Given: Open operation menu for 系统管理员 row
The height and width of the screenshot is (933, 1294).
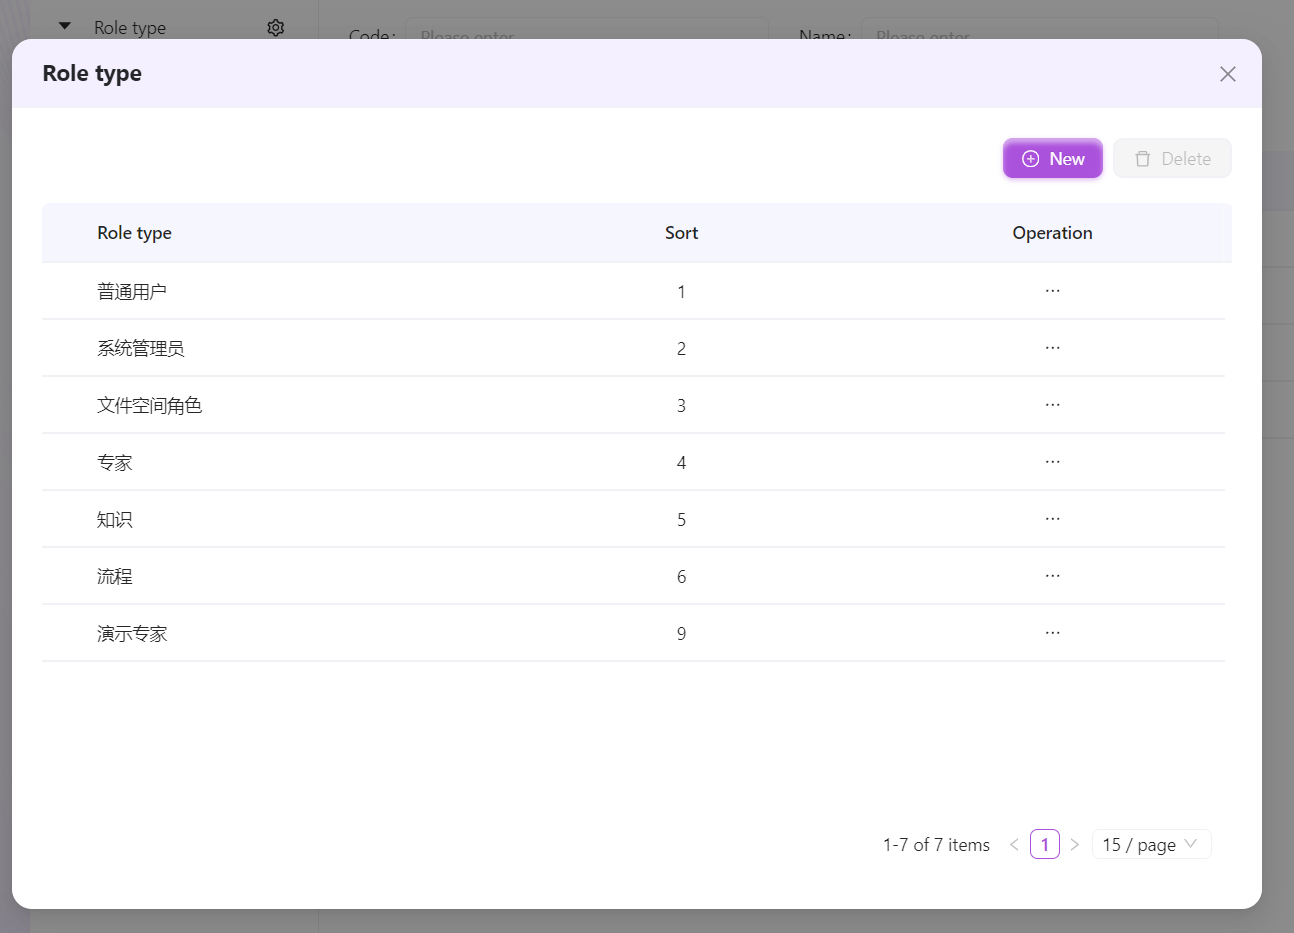Looking at the screenshot, I should [x=1052, y=348].
